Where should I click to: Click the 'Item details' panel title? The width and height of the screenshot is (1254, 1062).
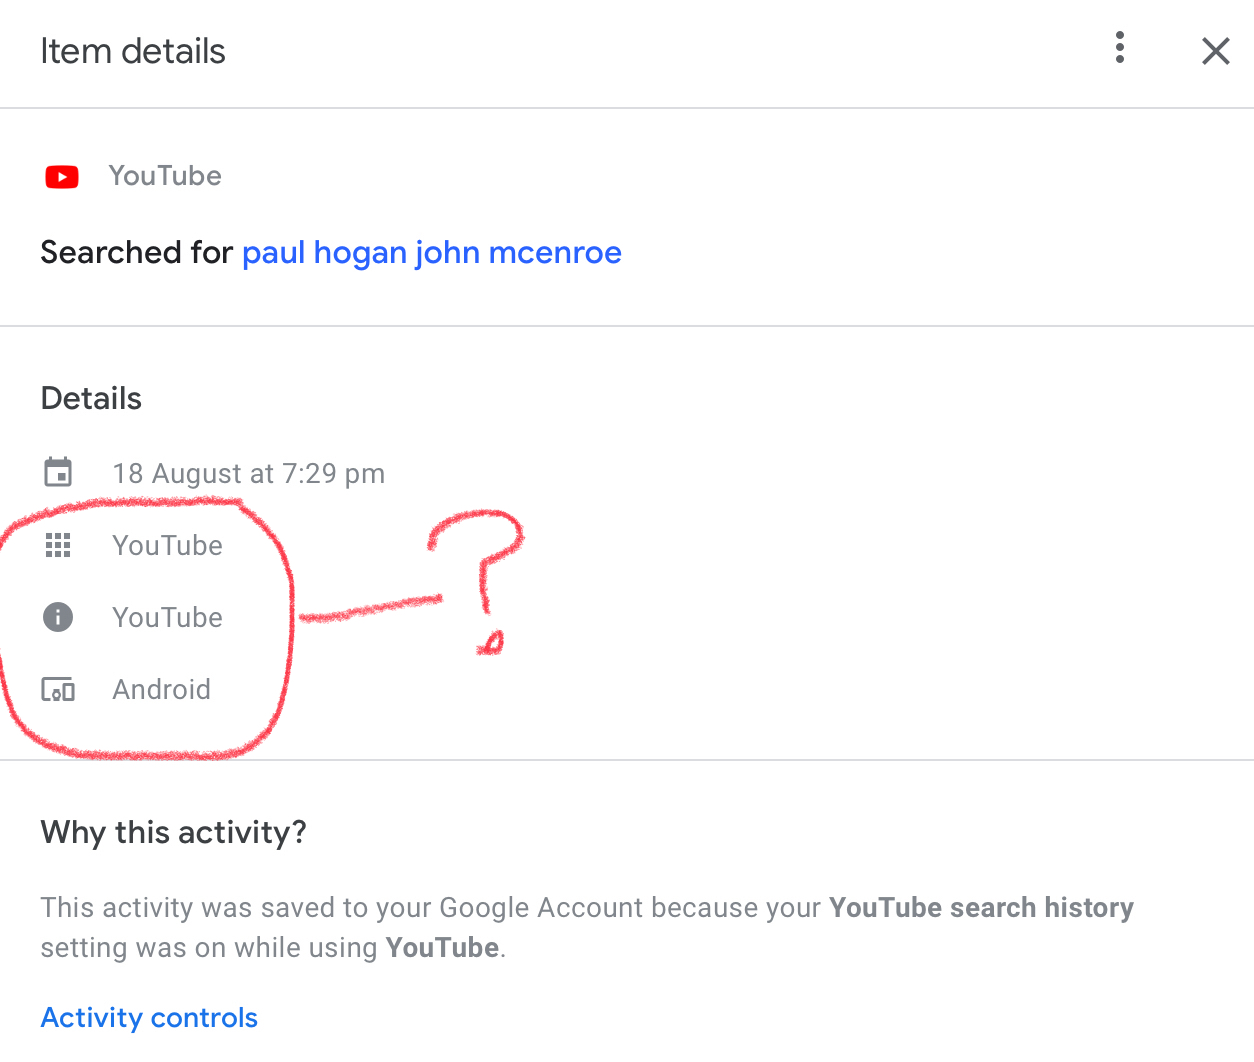pyautogui.click(x=133, y=52)
